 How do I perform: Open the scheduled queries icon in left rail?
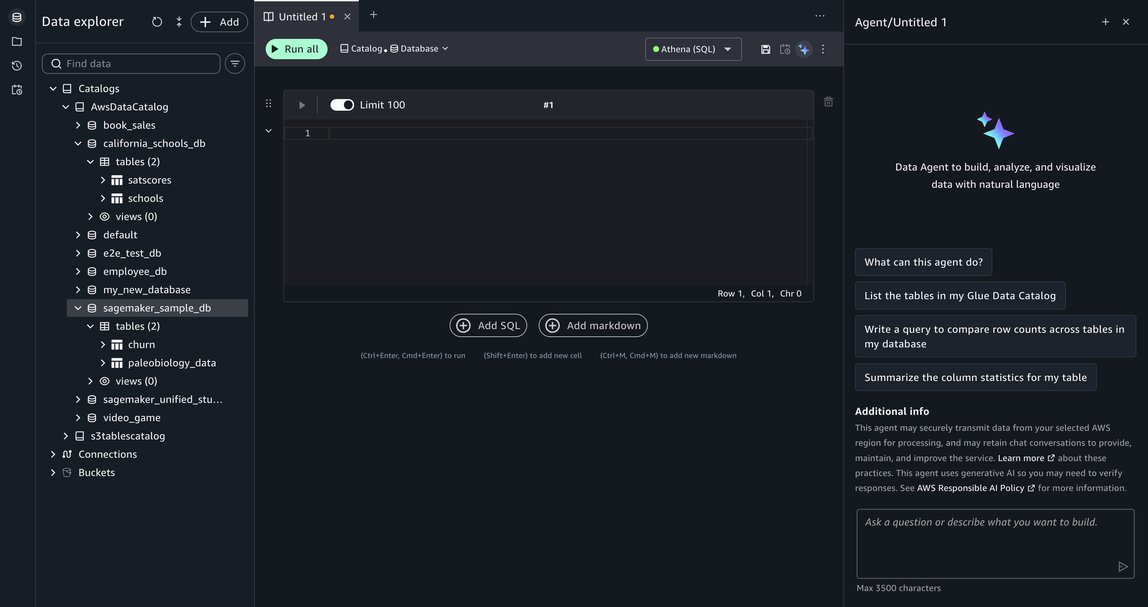17,90
